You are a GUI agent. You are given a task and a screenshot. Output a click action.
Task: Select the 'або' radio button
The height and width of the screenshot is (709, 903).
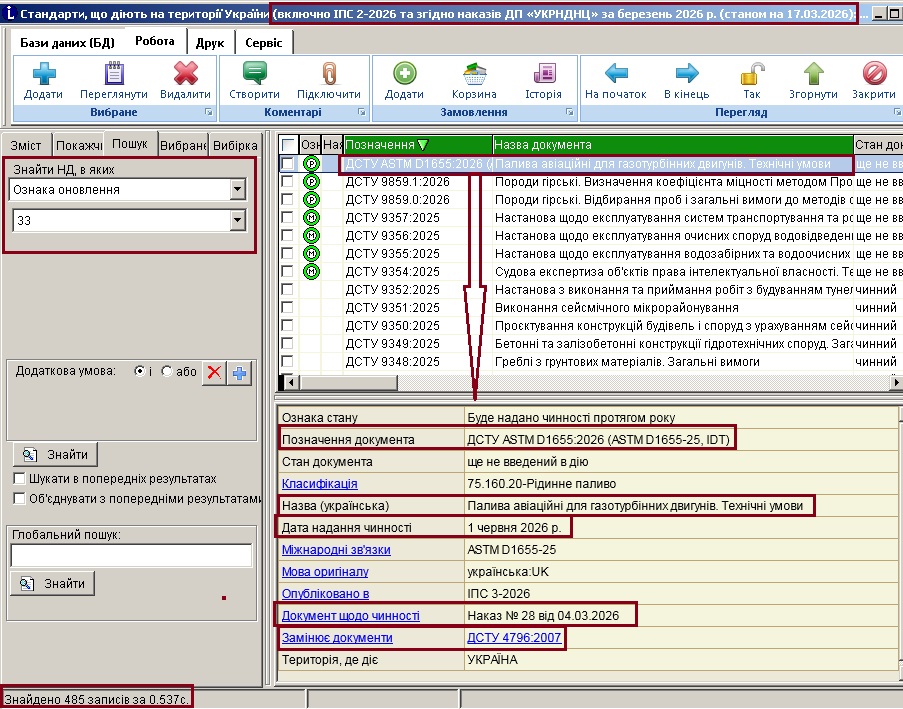pyautogui.click(x=166, y=371)
